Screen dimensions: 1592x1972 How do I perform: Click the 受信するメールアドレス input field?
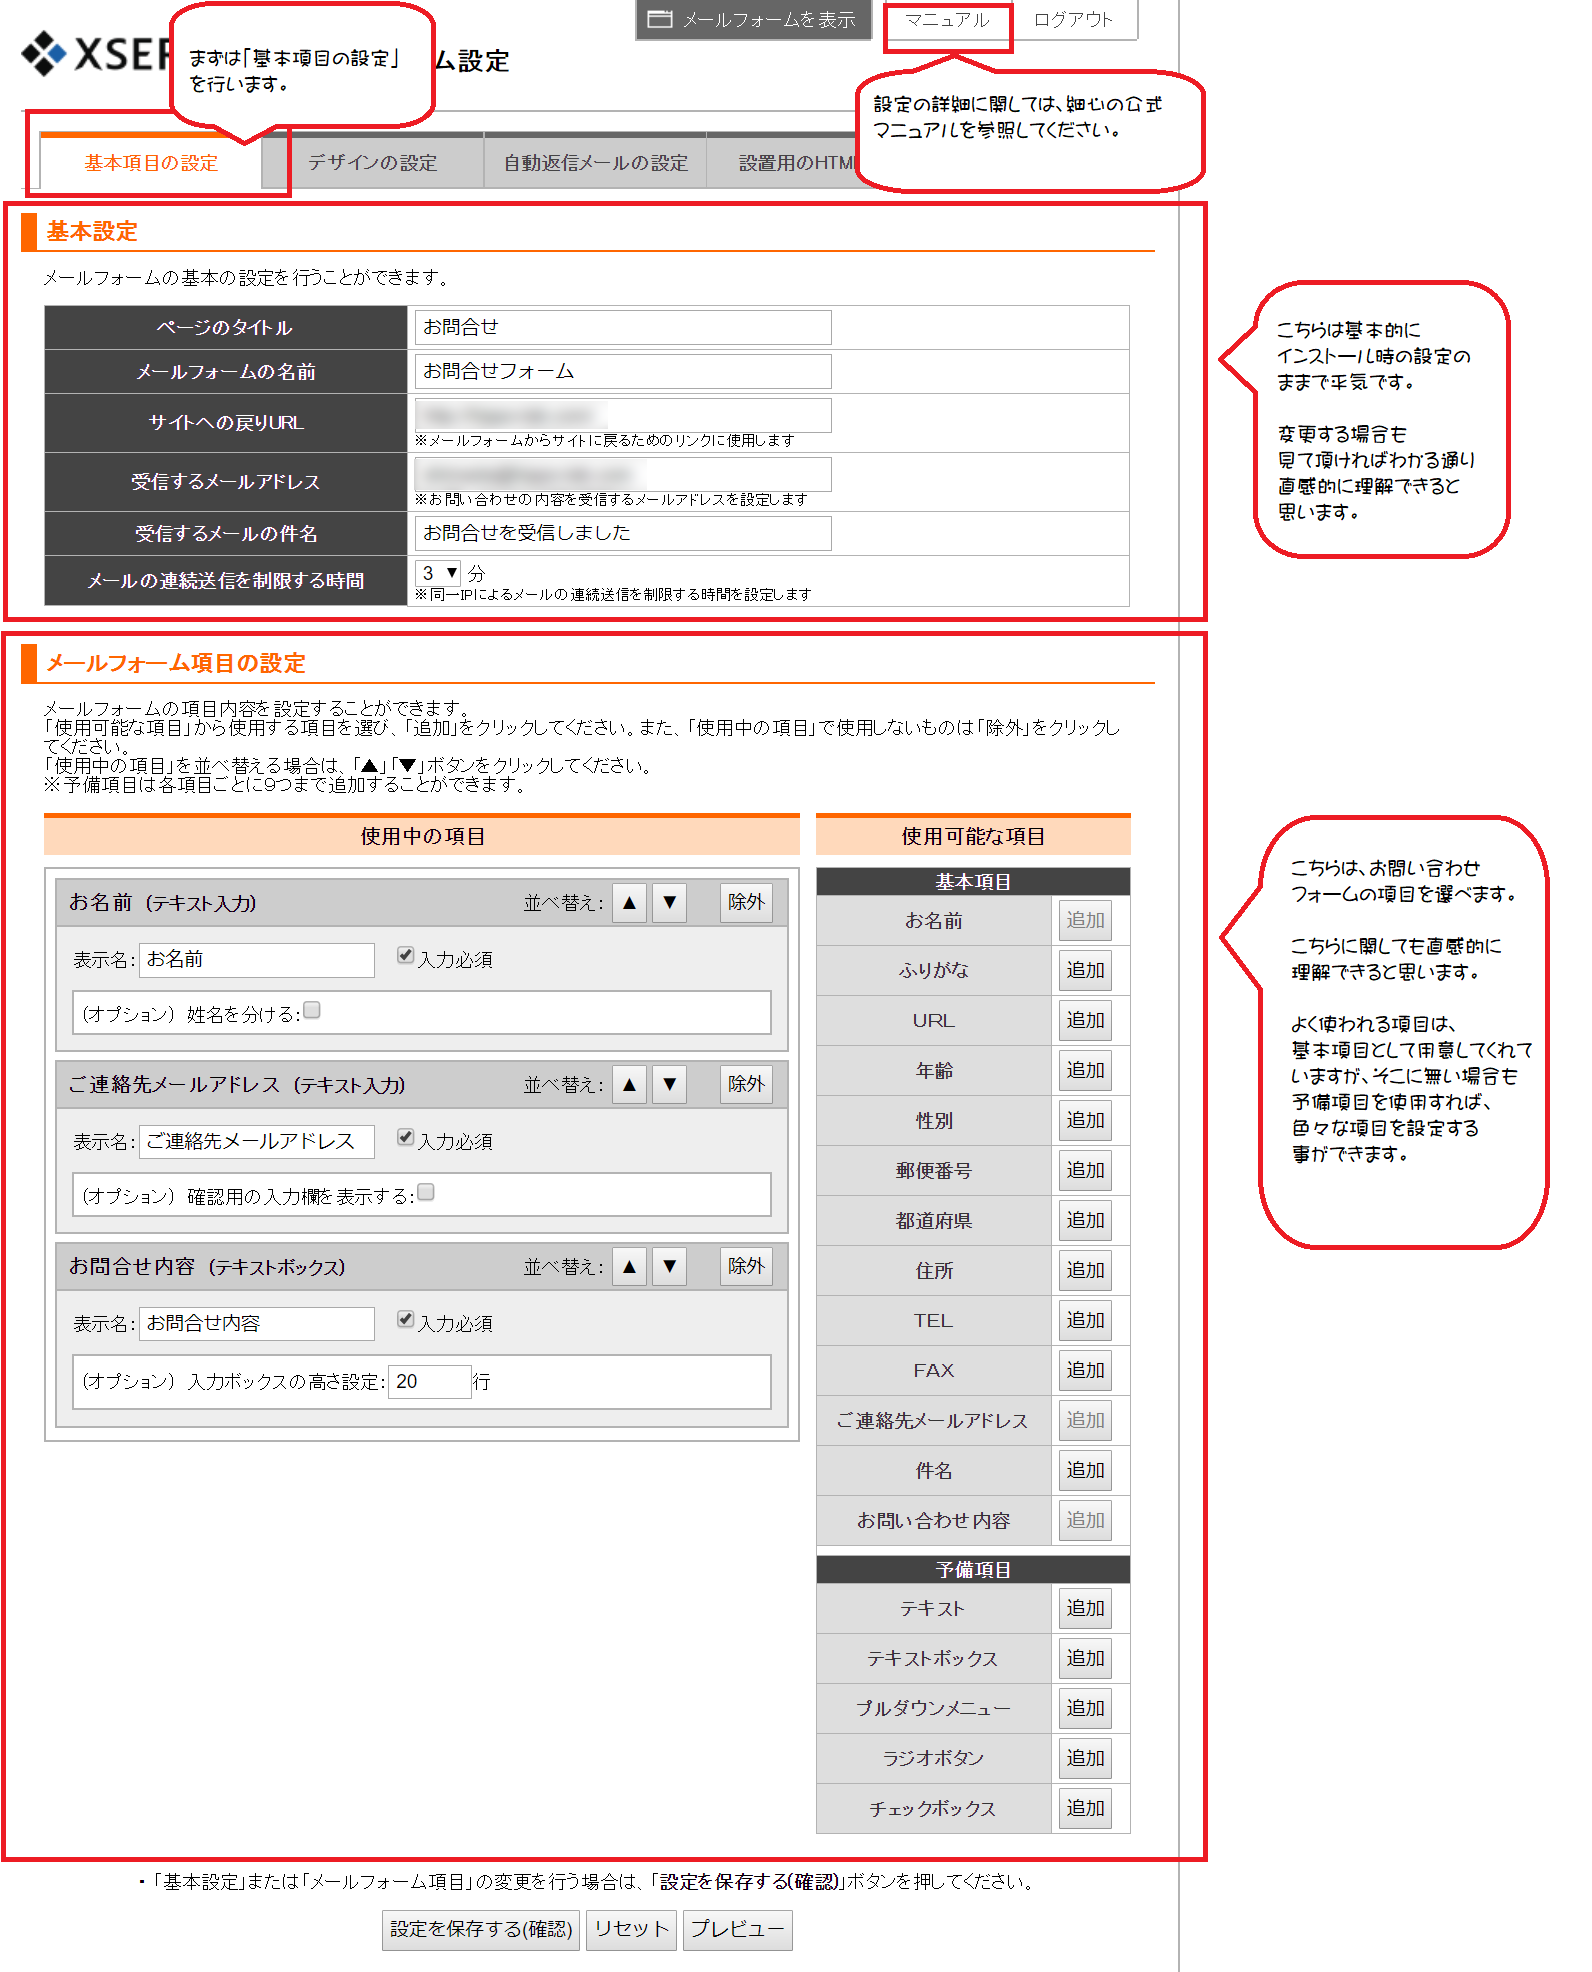point(623,474)
